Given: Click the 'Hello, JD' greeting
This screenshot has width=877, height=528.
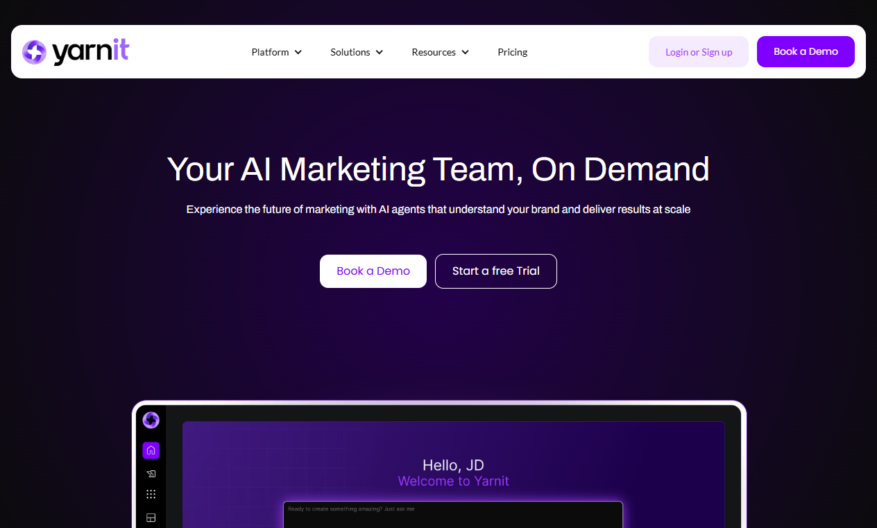Looking at the screenshot, I should pos(453,465).
